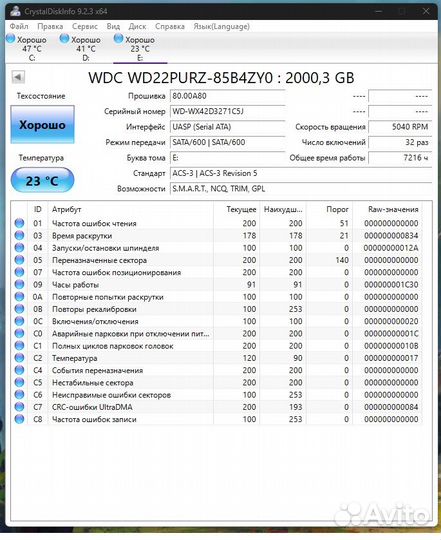Click the status icon for attribute C1

(x=19, y=346)
